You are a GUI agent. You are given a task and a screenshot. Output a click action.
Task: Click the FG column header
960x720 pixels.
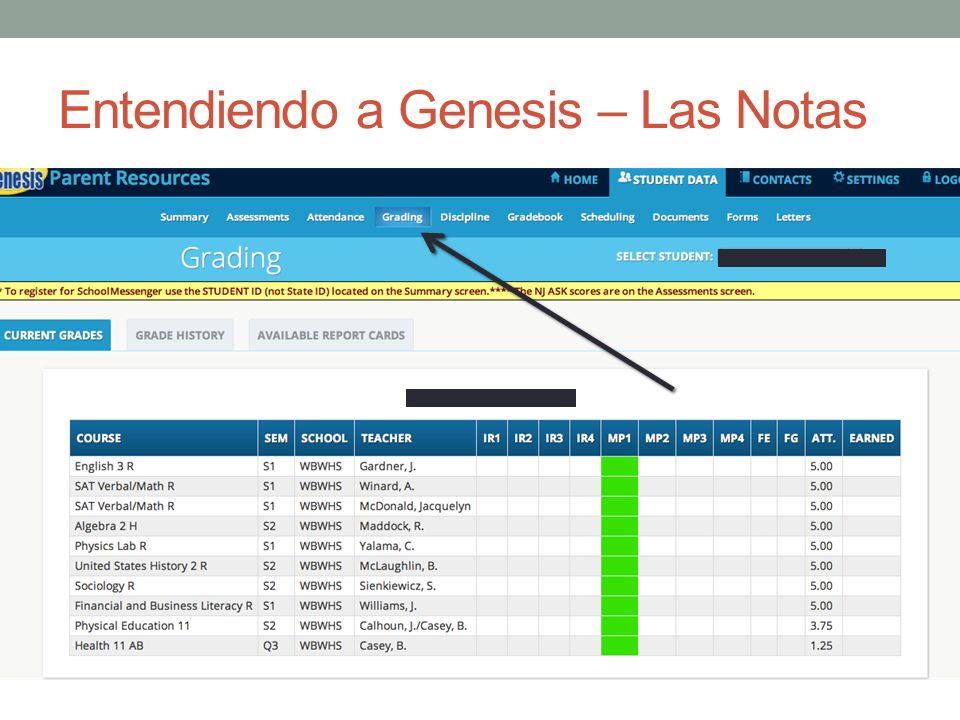(x=791, y=438)
